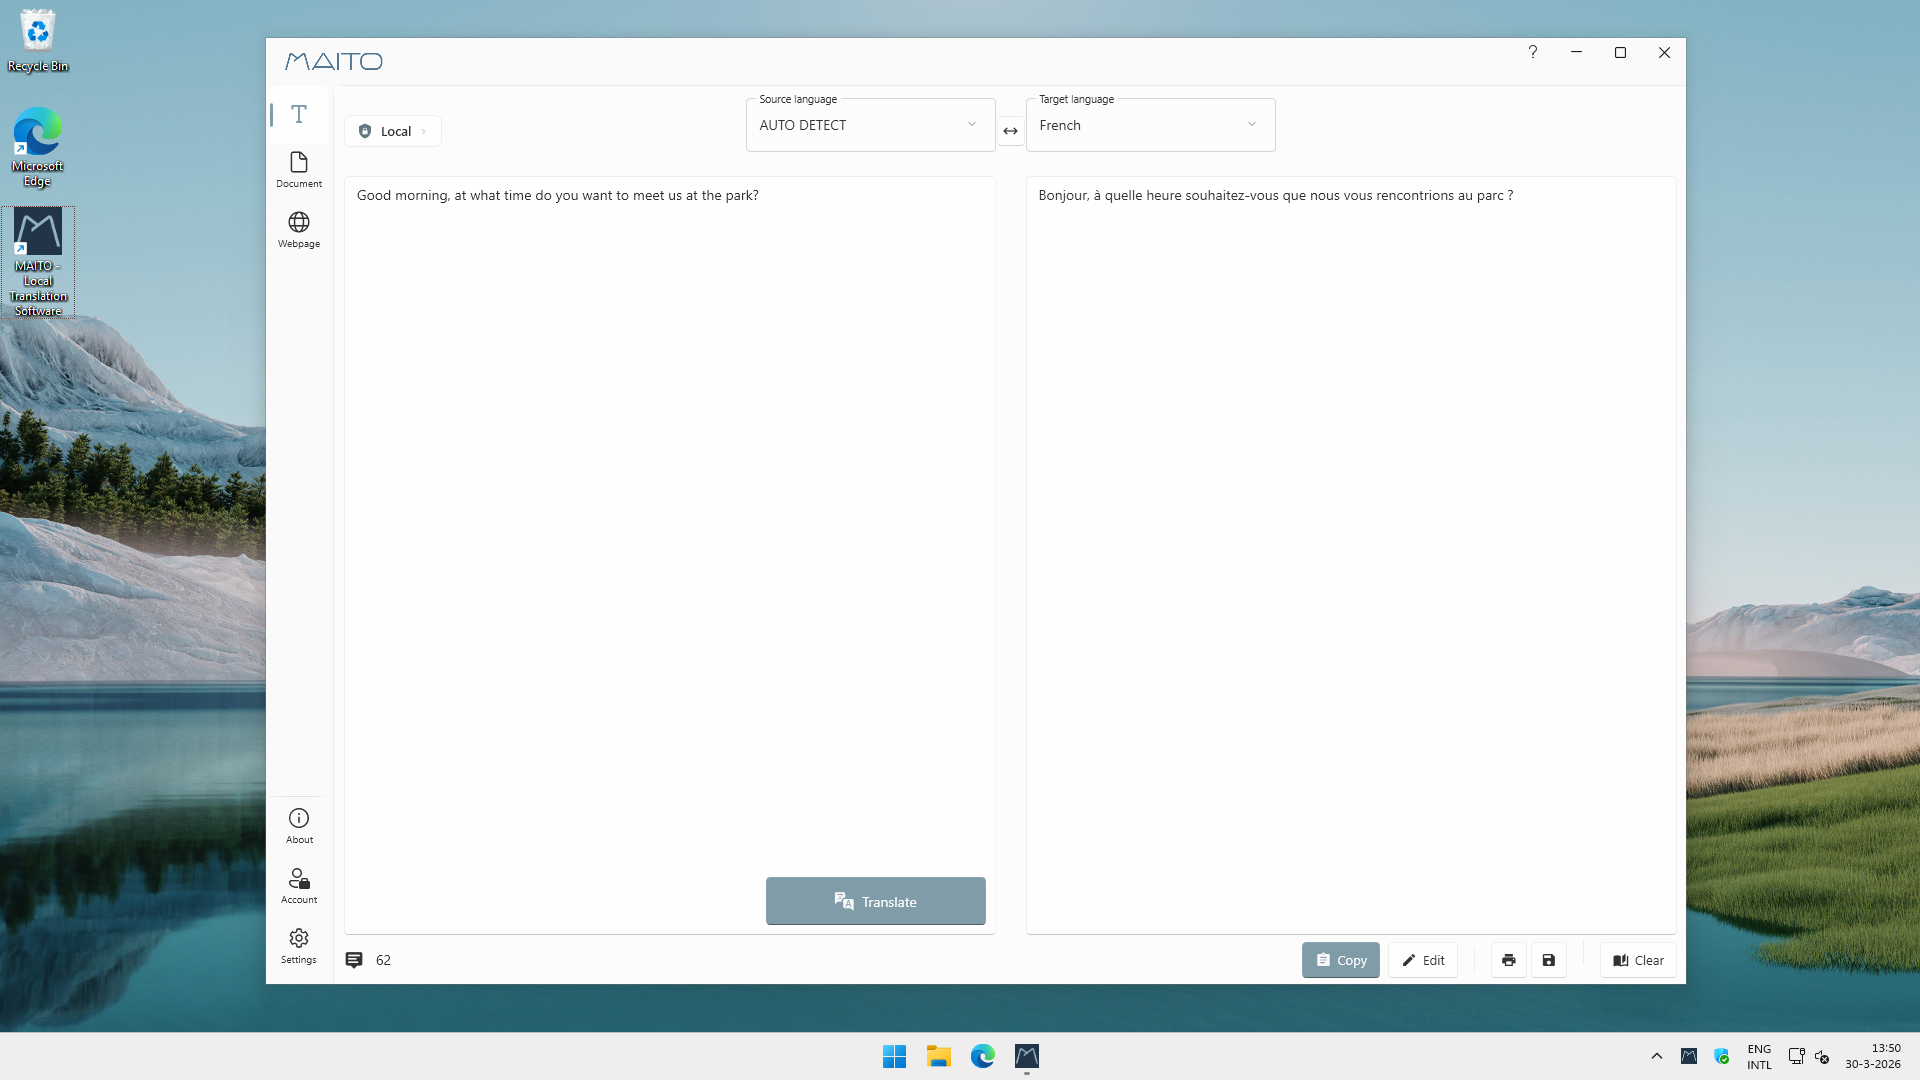Open the Source language dropdown
This screenshot has height=1080, width=1920.
pyautogui.click(x=870, y=125)
